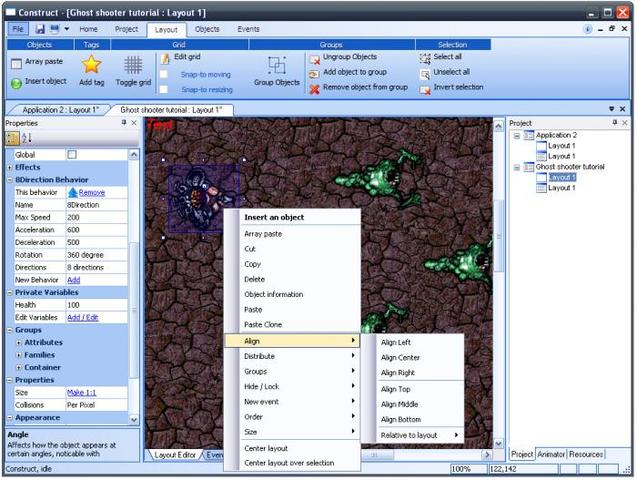Click the Edit grid pencil icon

pyautogui.click(x=165, y=58)
